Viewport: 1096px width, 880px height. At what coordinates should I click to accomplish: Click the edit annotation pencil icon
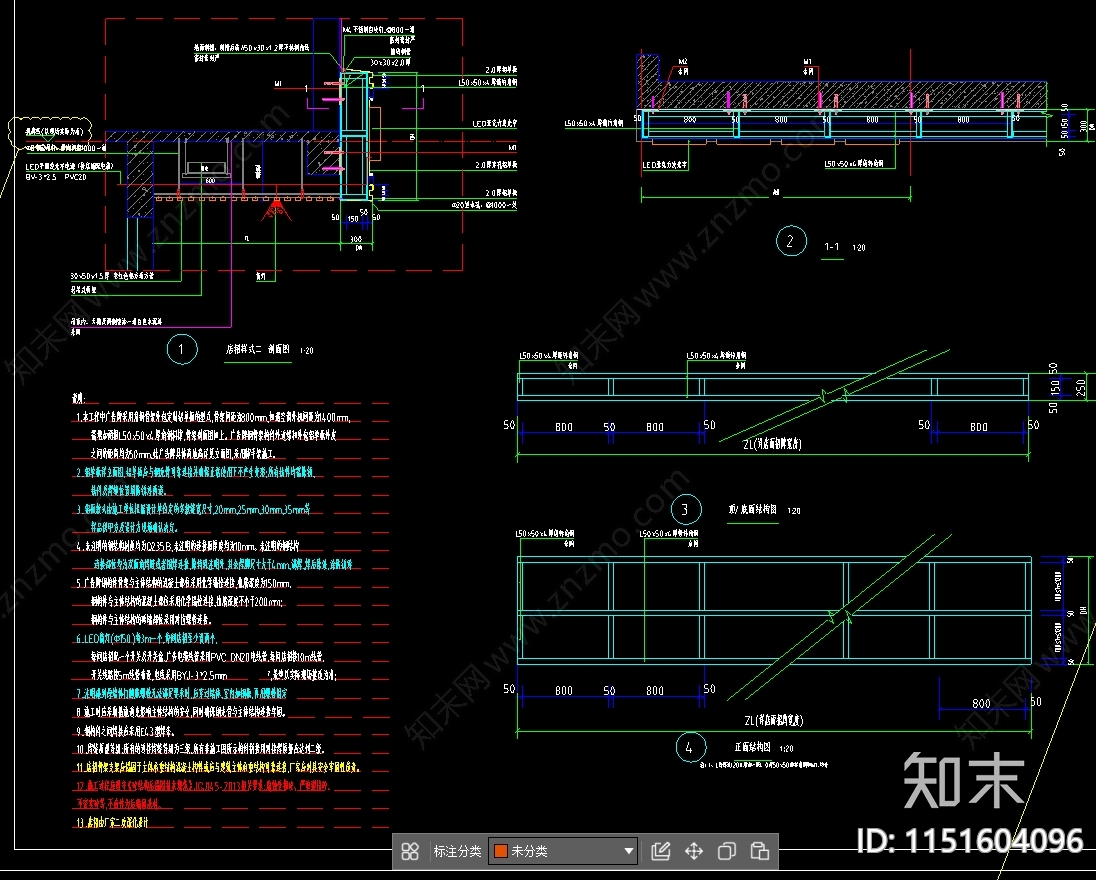click(x=661, y=851)
